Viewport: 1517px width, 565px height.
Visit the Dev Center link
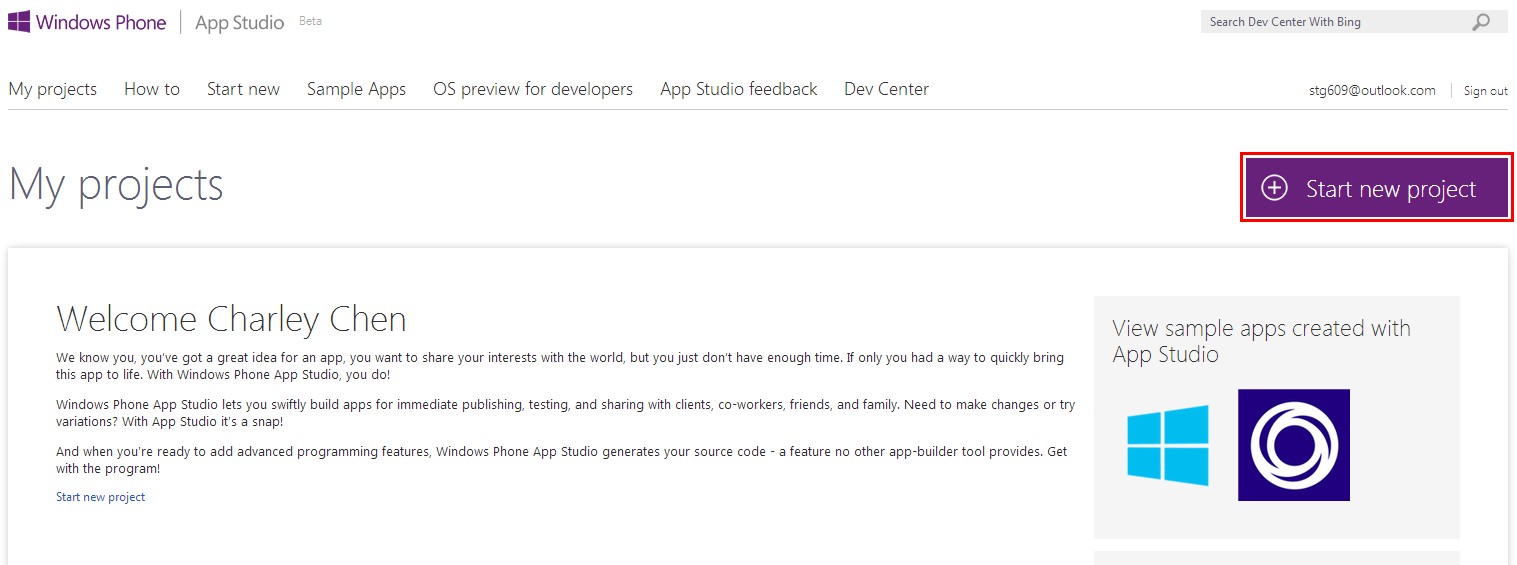[886, 89]
